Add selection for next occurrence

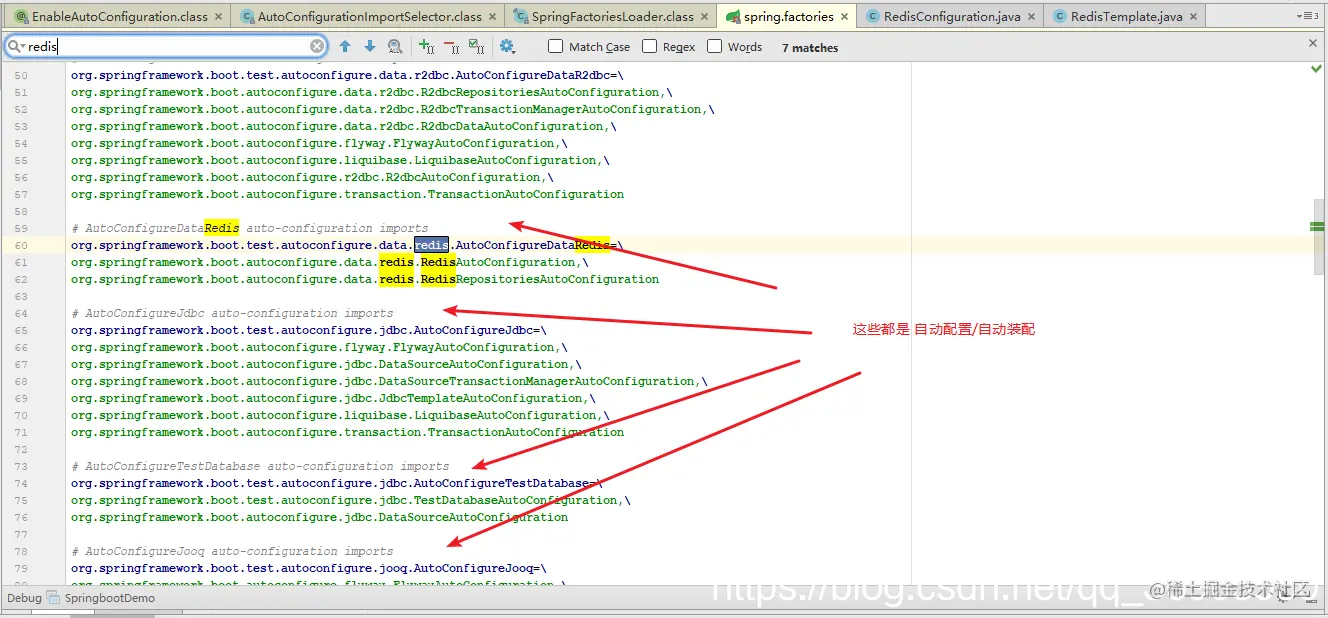click(427, 46)
